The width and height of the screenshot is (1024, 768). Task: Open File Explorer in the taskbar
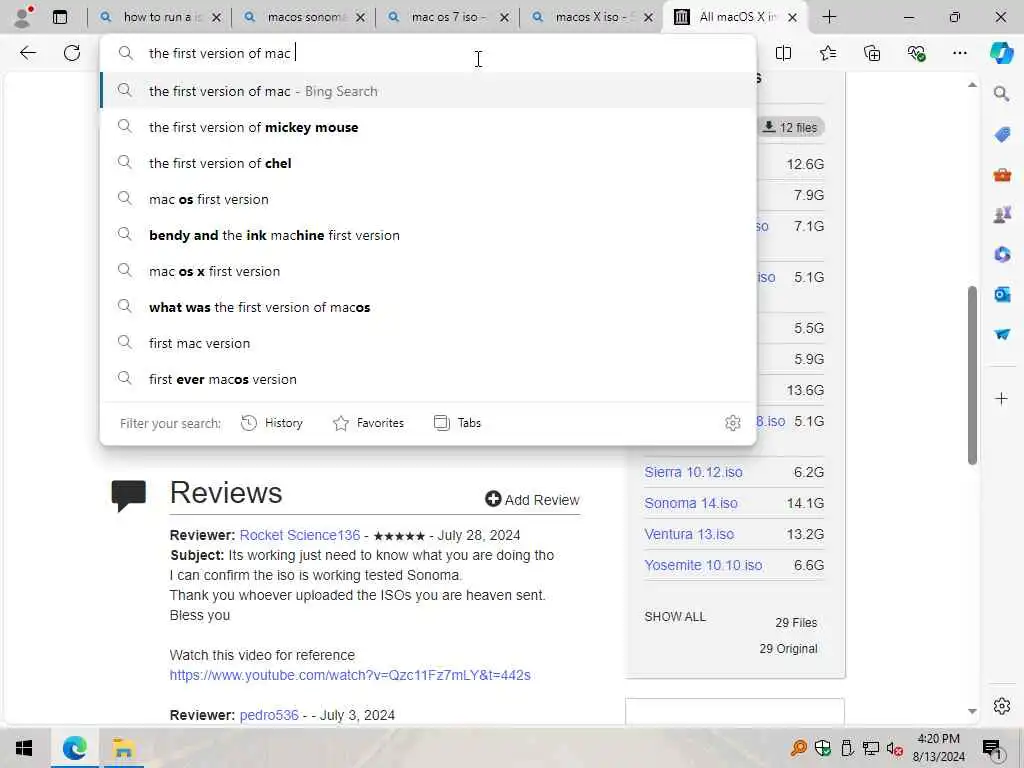pyautogui.click(x=123, y=748)
